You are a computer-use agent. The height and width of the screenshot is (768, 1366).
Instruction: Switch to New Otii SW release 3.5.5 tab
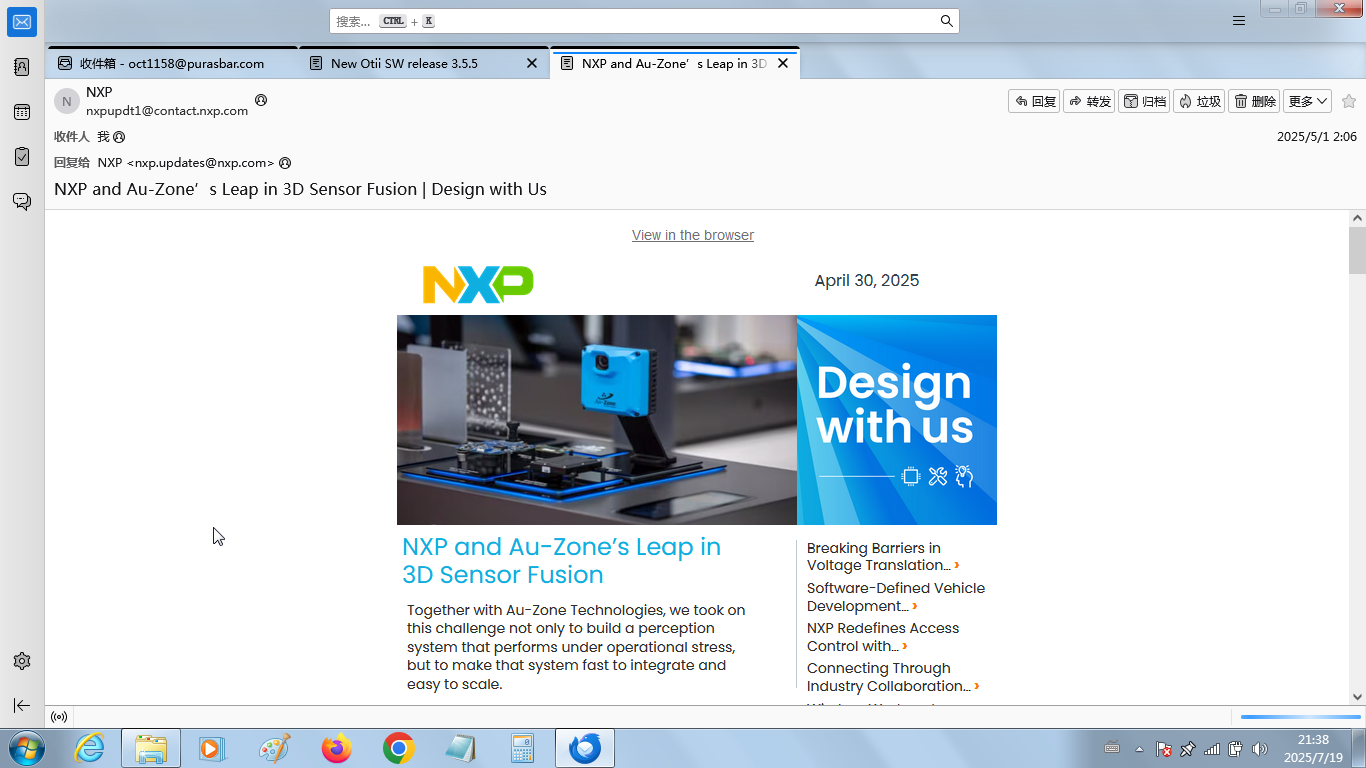(424, 63)
